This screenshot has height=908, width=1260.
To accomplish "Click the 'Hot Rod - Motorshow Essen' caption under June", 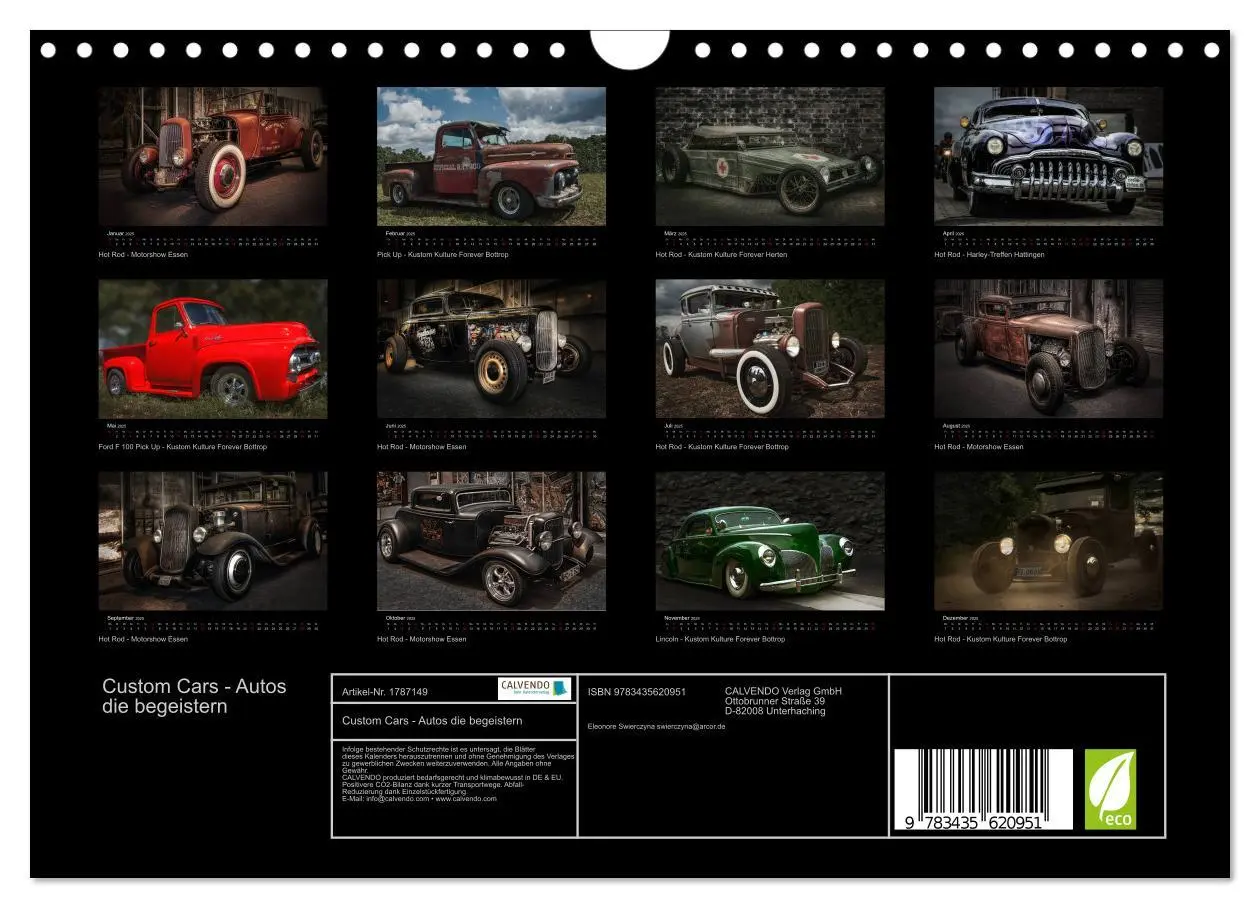I will [421, 447].
